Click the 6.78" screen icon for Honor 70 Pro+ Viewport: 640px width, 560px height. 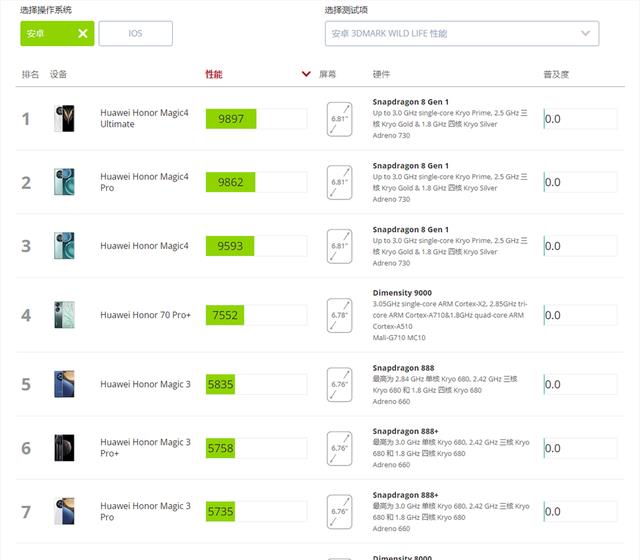[340, 315]
